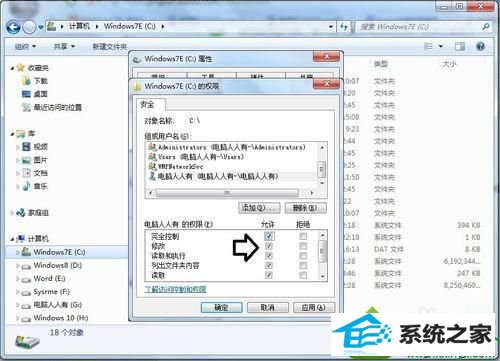Toggle allow checkbox for 读取和执行

point(269,256)
